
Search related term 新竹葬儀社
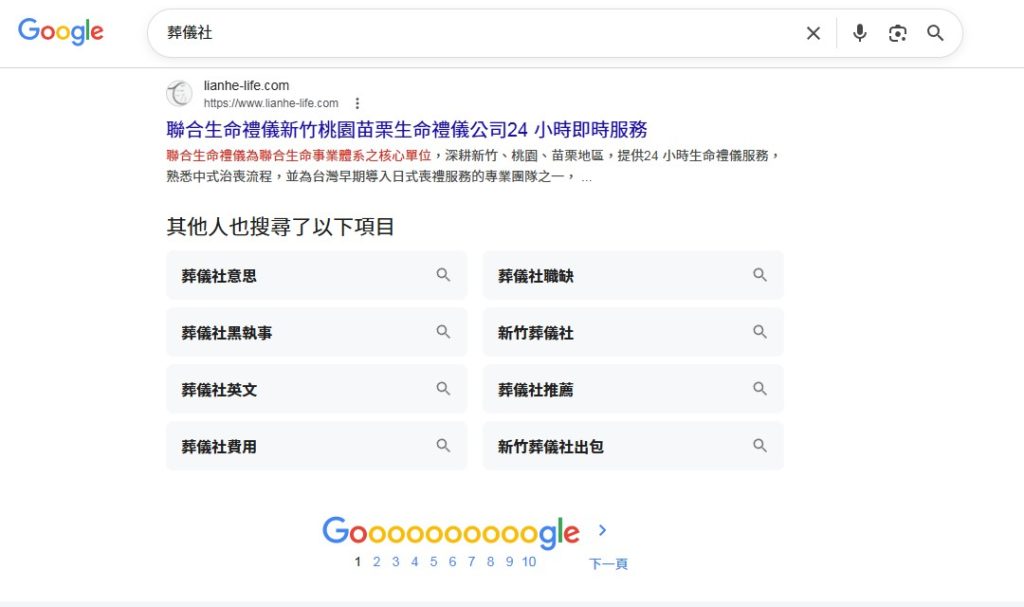click(633, 332)
